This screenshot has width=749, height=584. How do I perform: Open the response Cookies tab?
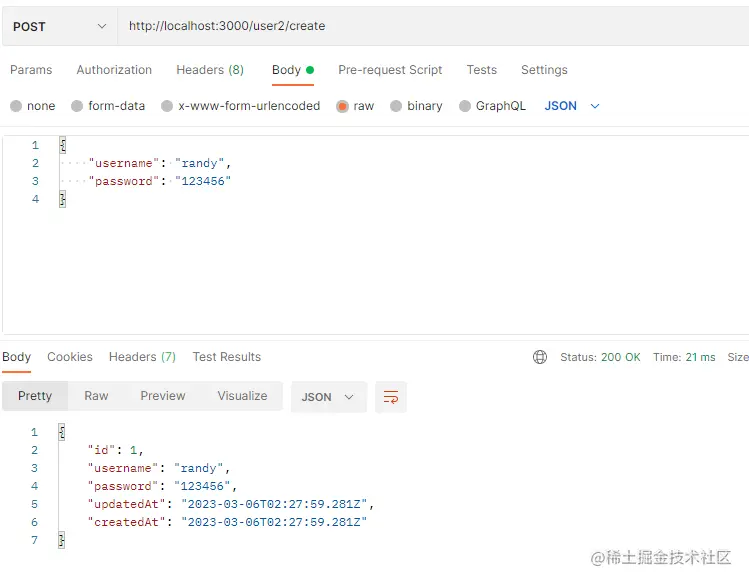70,357
